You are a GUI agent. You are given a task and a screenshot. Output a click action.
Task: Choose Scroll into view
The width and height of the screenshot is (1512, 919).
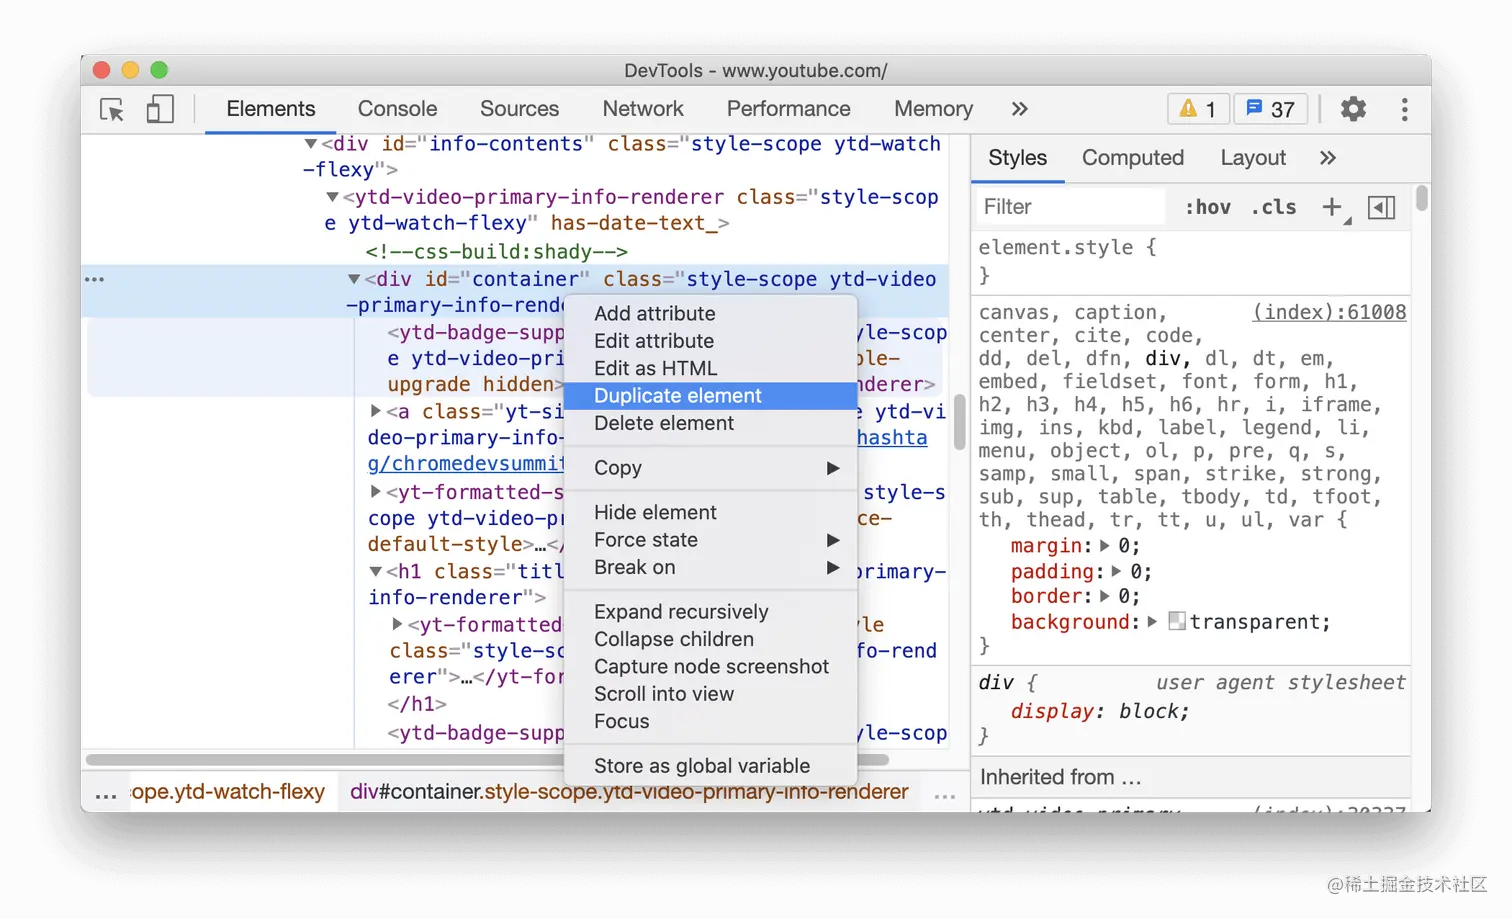click(711, 694)
